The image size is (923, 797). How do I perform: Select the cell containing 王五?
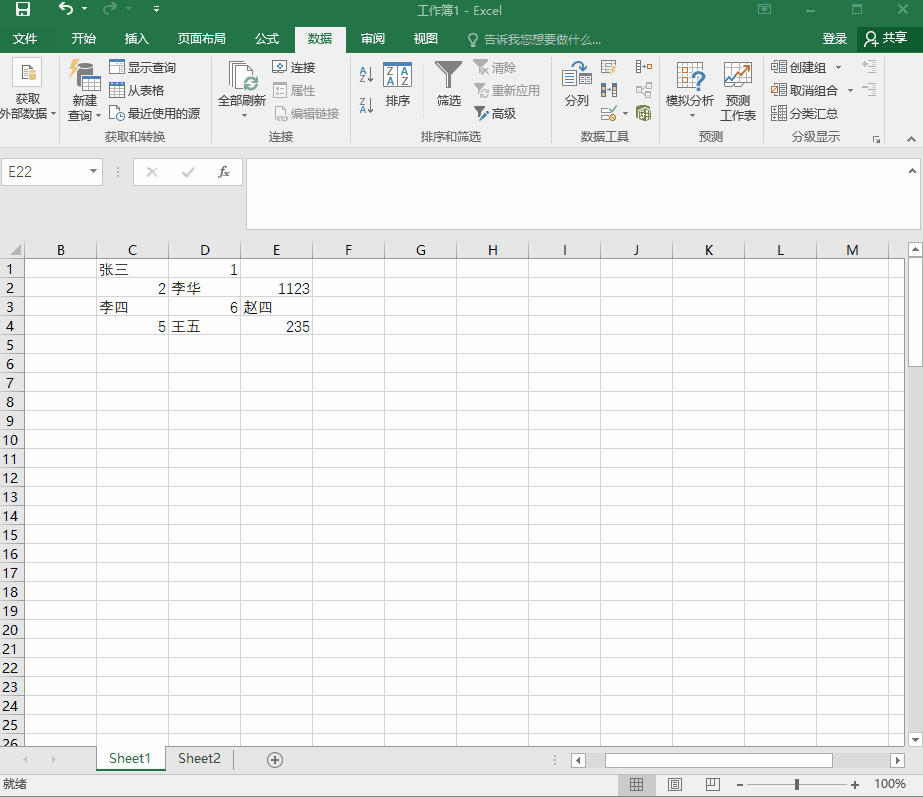pyautogui.click(x=204, y=327)
